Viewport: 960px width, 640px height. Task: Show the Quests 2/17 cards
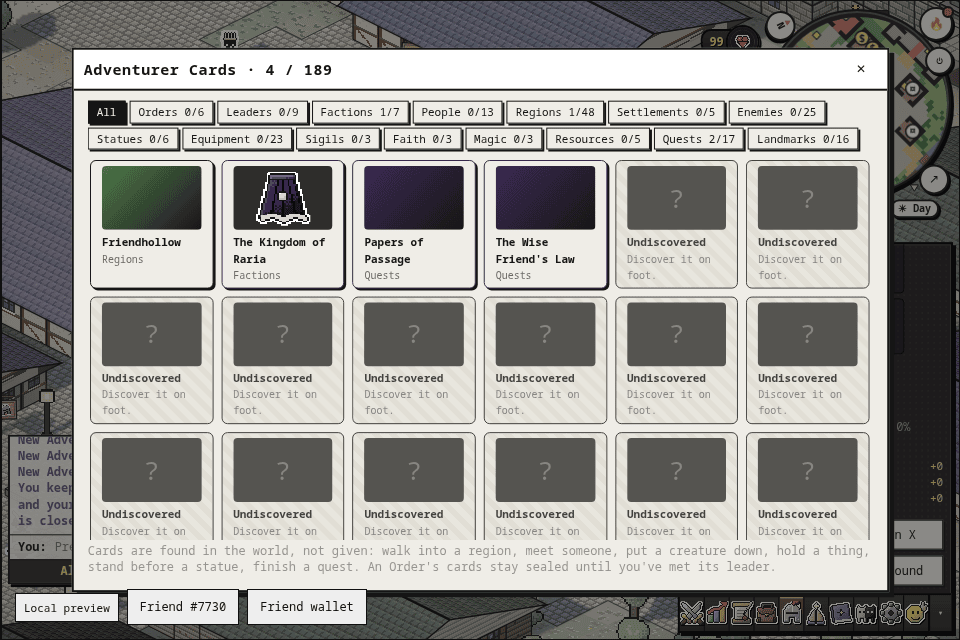coord(699,139)
